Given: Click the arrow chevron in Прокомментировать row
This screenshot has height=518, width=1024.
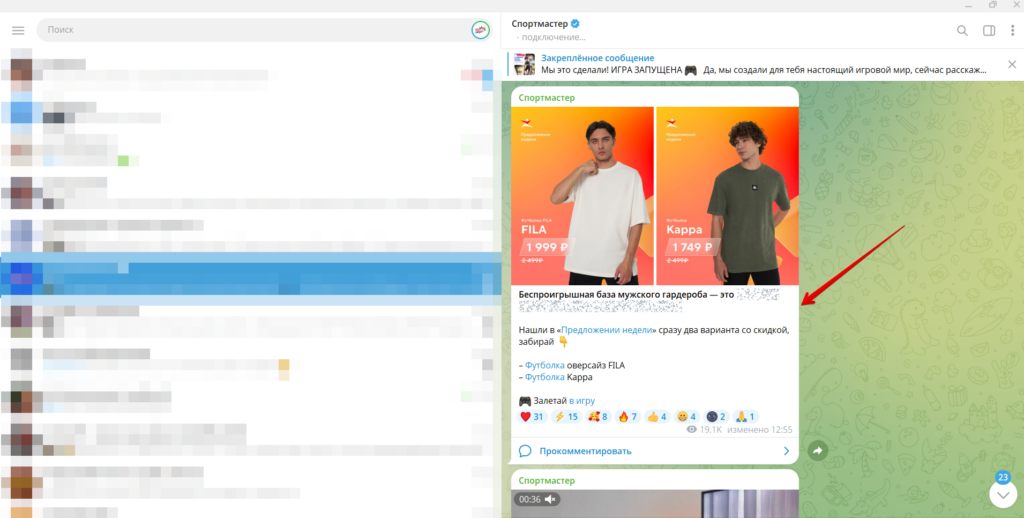Looking at the screenshot, I should click(x=786, y=451).
